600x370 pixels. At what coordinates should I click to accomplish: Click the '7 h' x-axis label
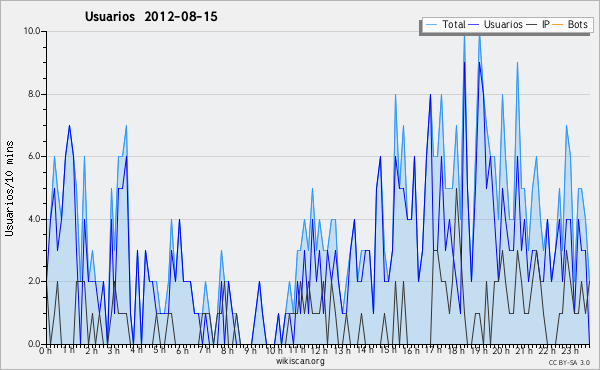(x=204, y=350)
